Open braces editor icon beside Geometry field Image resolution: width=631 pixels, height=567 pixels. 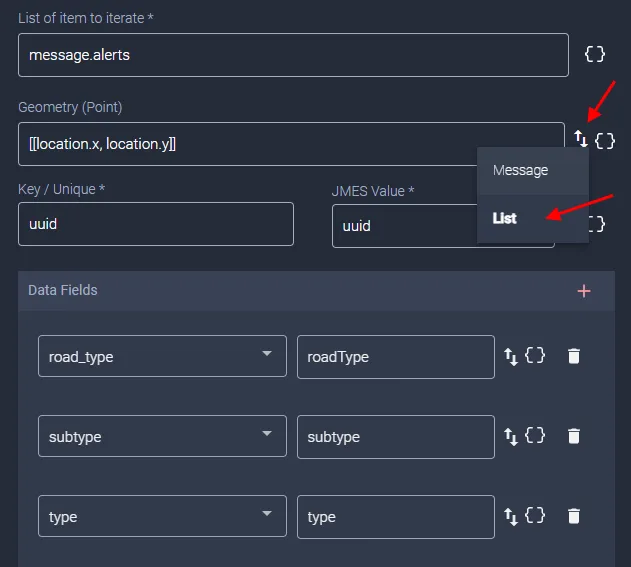click(x=605, y=141)
